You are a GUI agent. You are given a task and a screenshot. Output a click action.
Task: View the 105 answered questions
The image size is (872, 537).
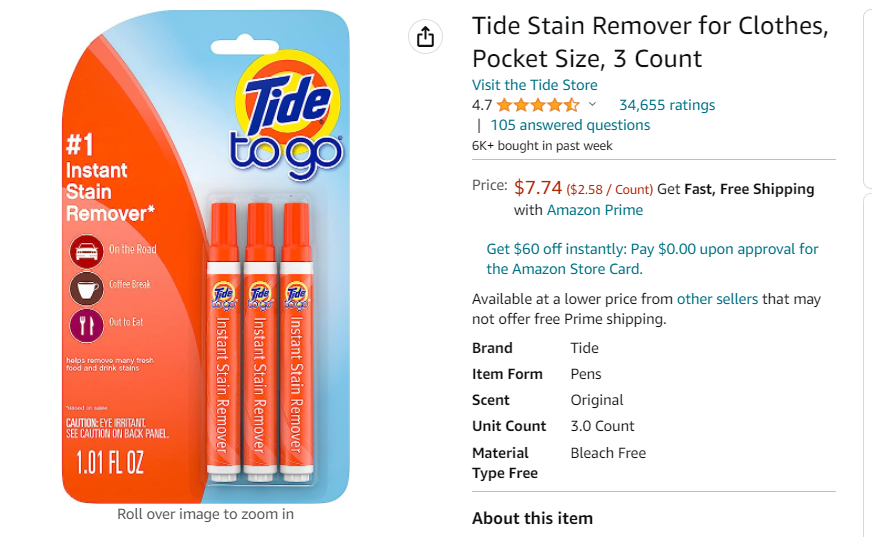570,125
